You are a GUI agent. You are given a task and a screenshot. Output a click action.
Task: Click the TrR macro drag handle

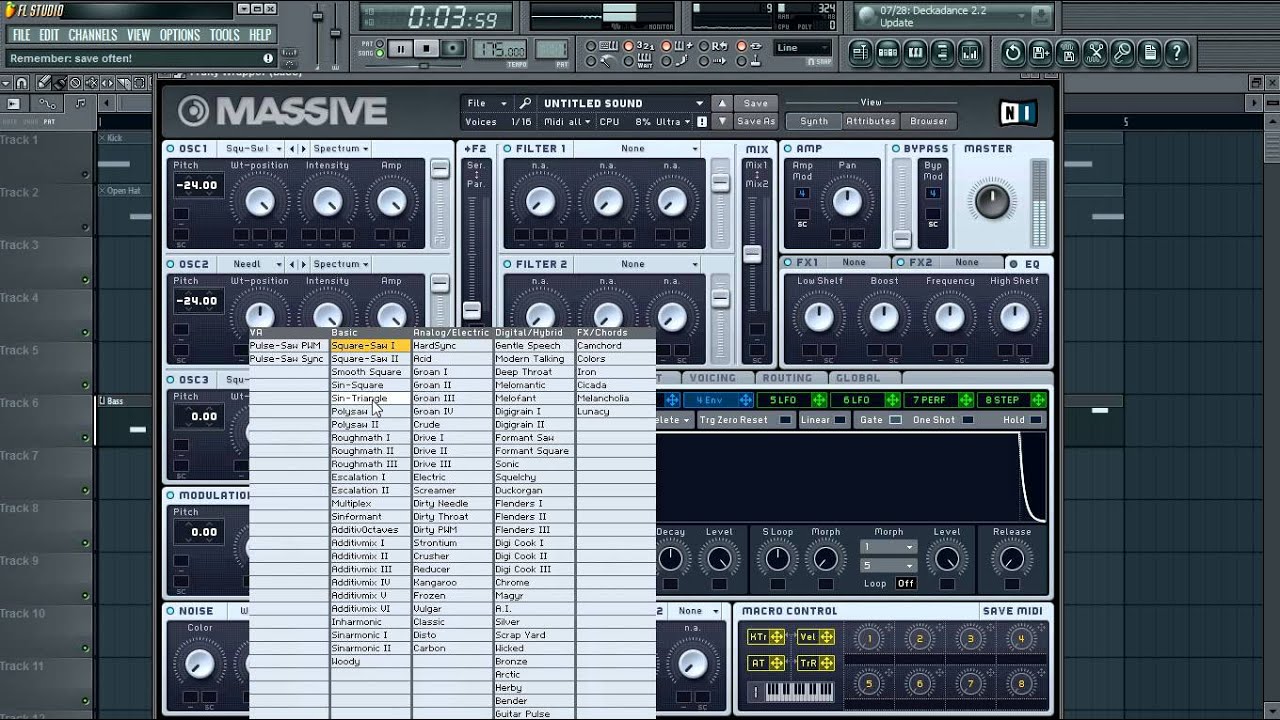tap(828, 663)
